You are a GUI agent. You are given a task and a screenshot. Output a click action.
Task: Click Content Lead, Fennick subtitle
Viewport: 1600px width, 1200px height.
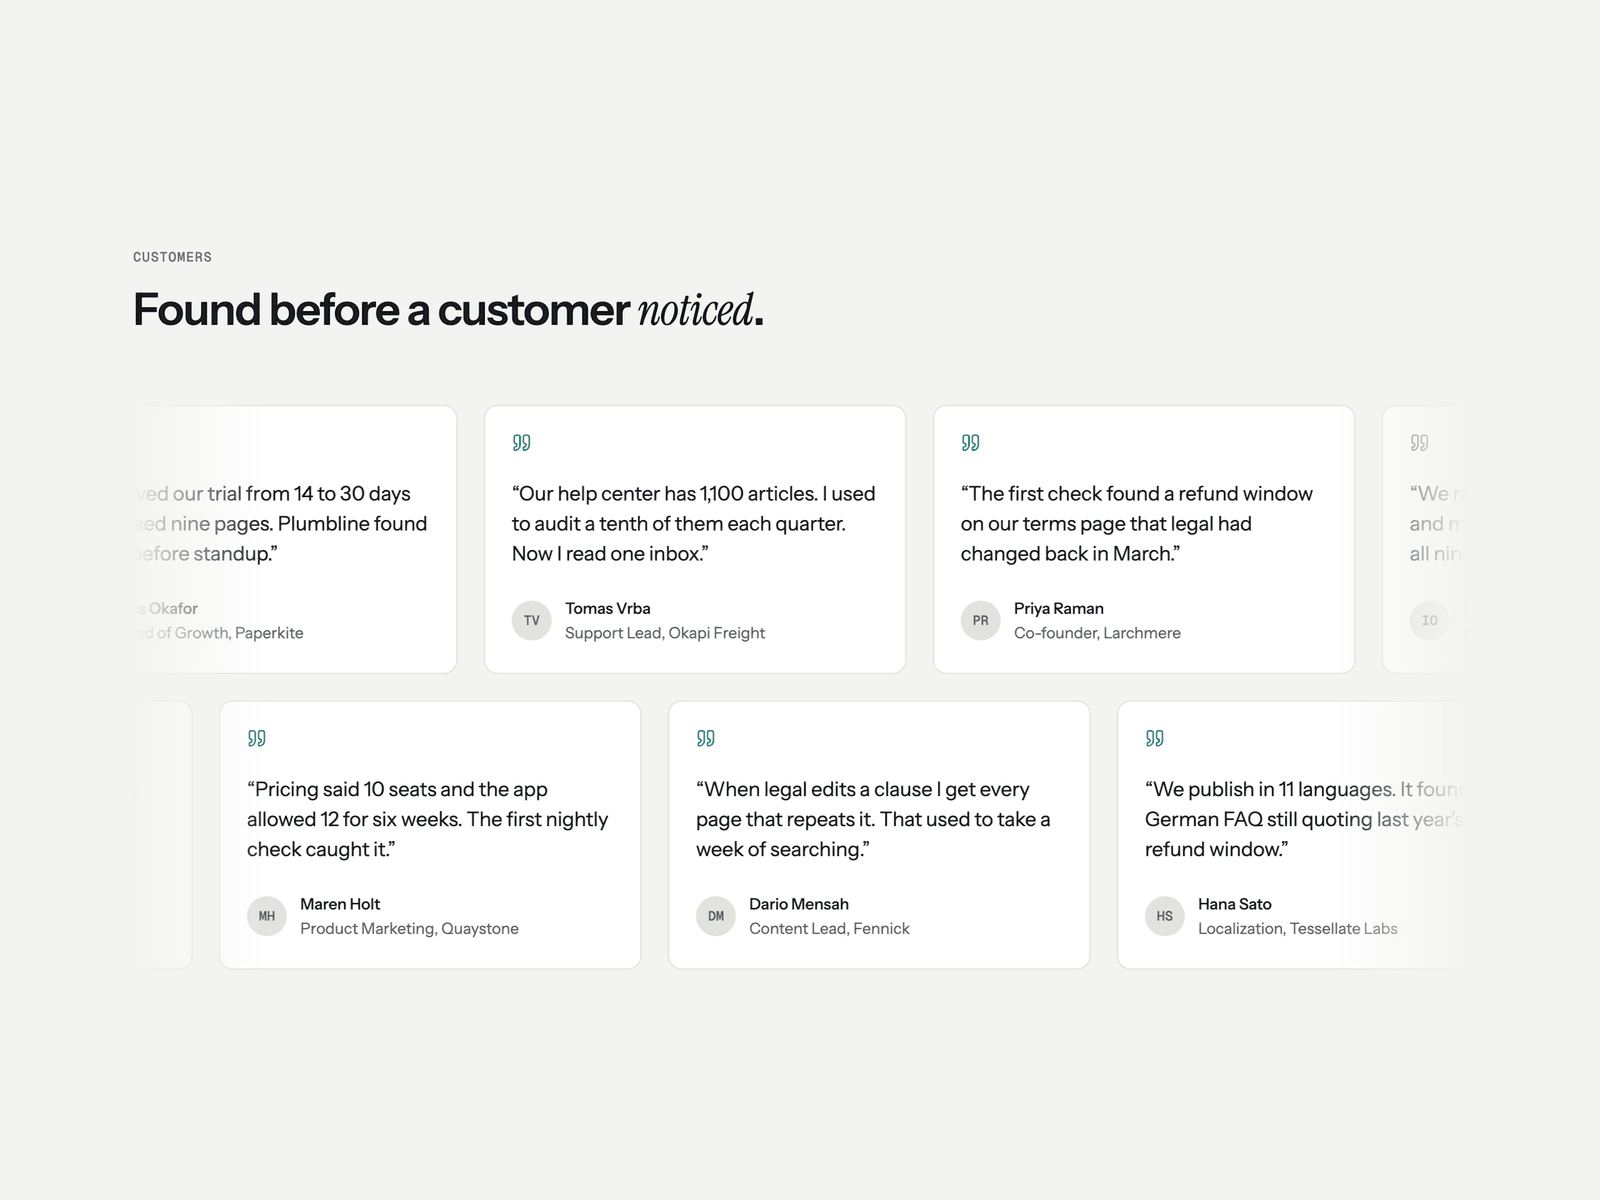(829, 928)
